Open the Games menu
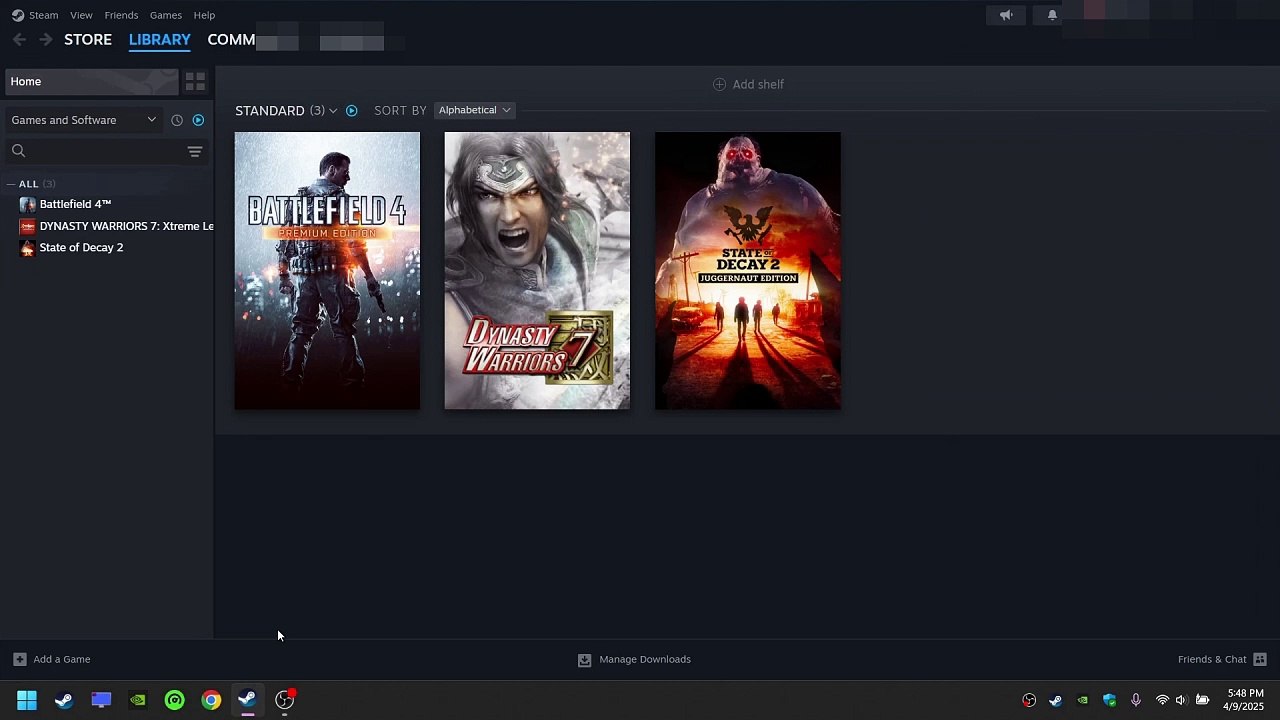This screenshot has width=1280, height=720. click(x=165, y=15)
